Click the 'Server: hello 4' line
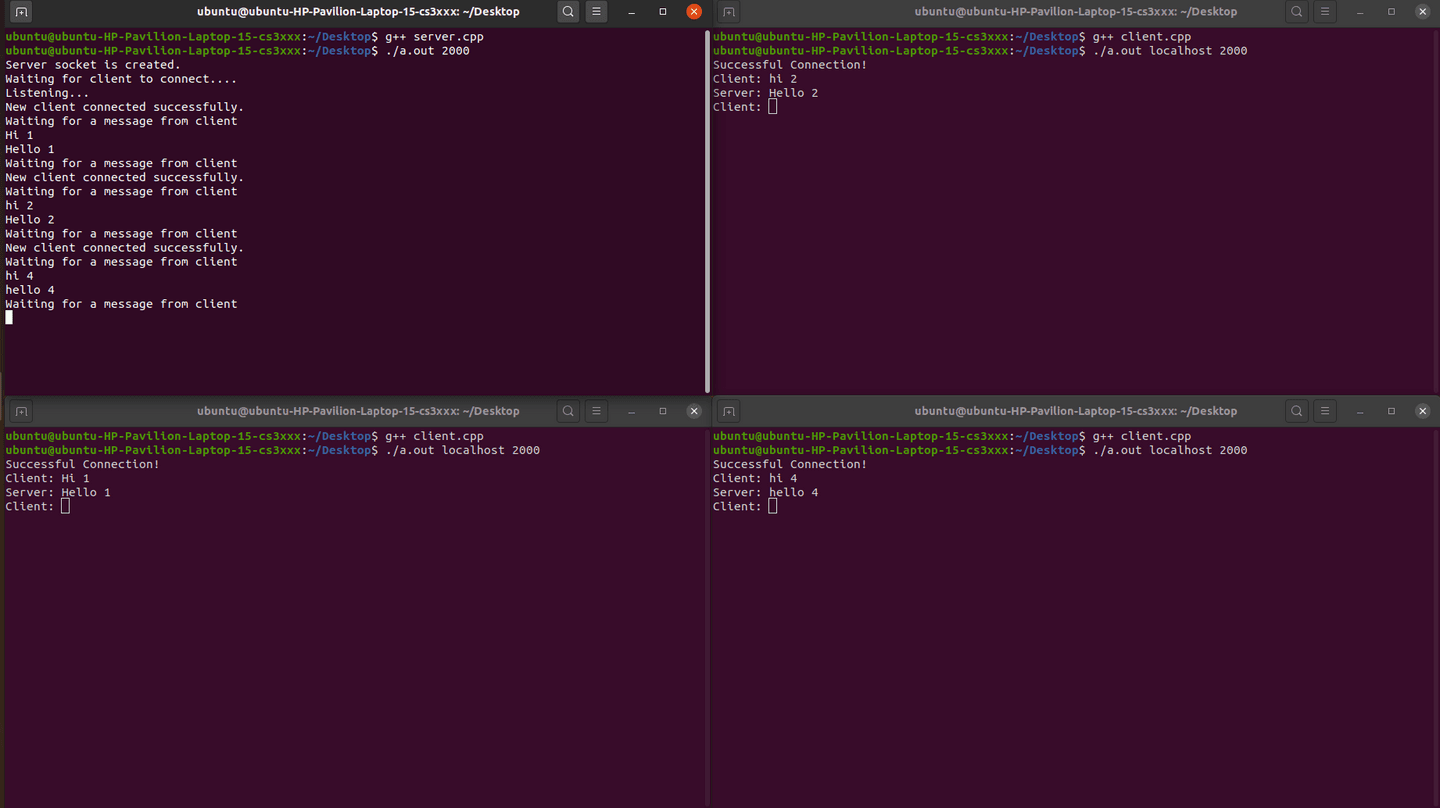 click(766, 492)
